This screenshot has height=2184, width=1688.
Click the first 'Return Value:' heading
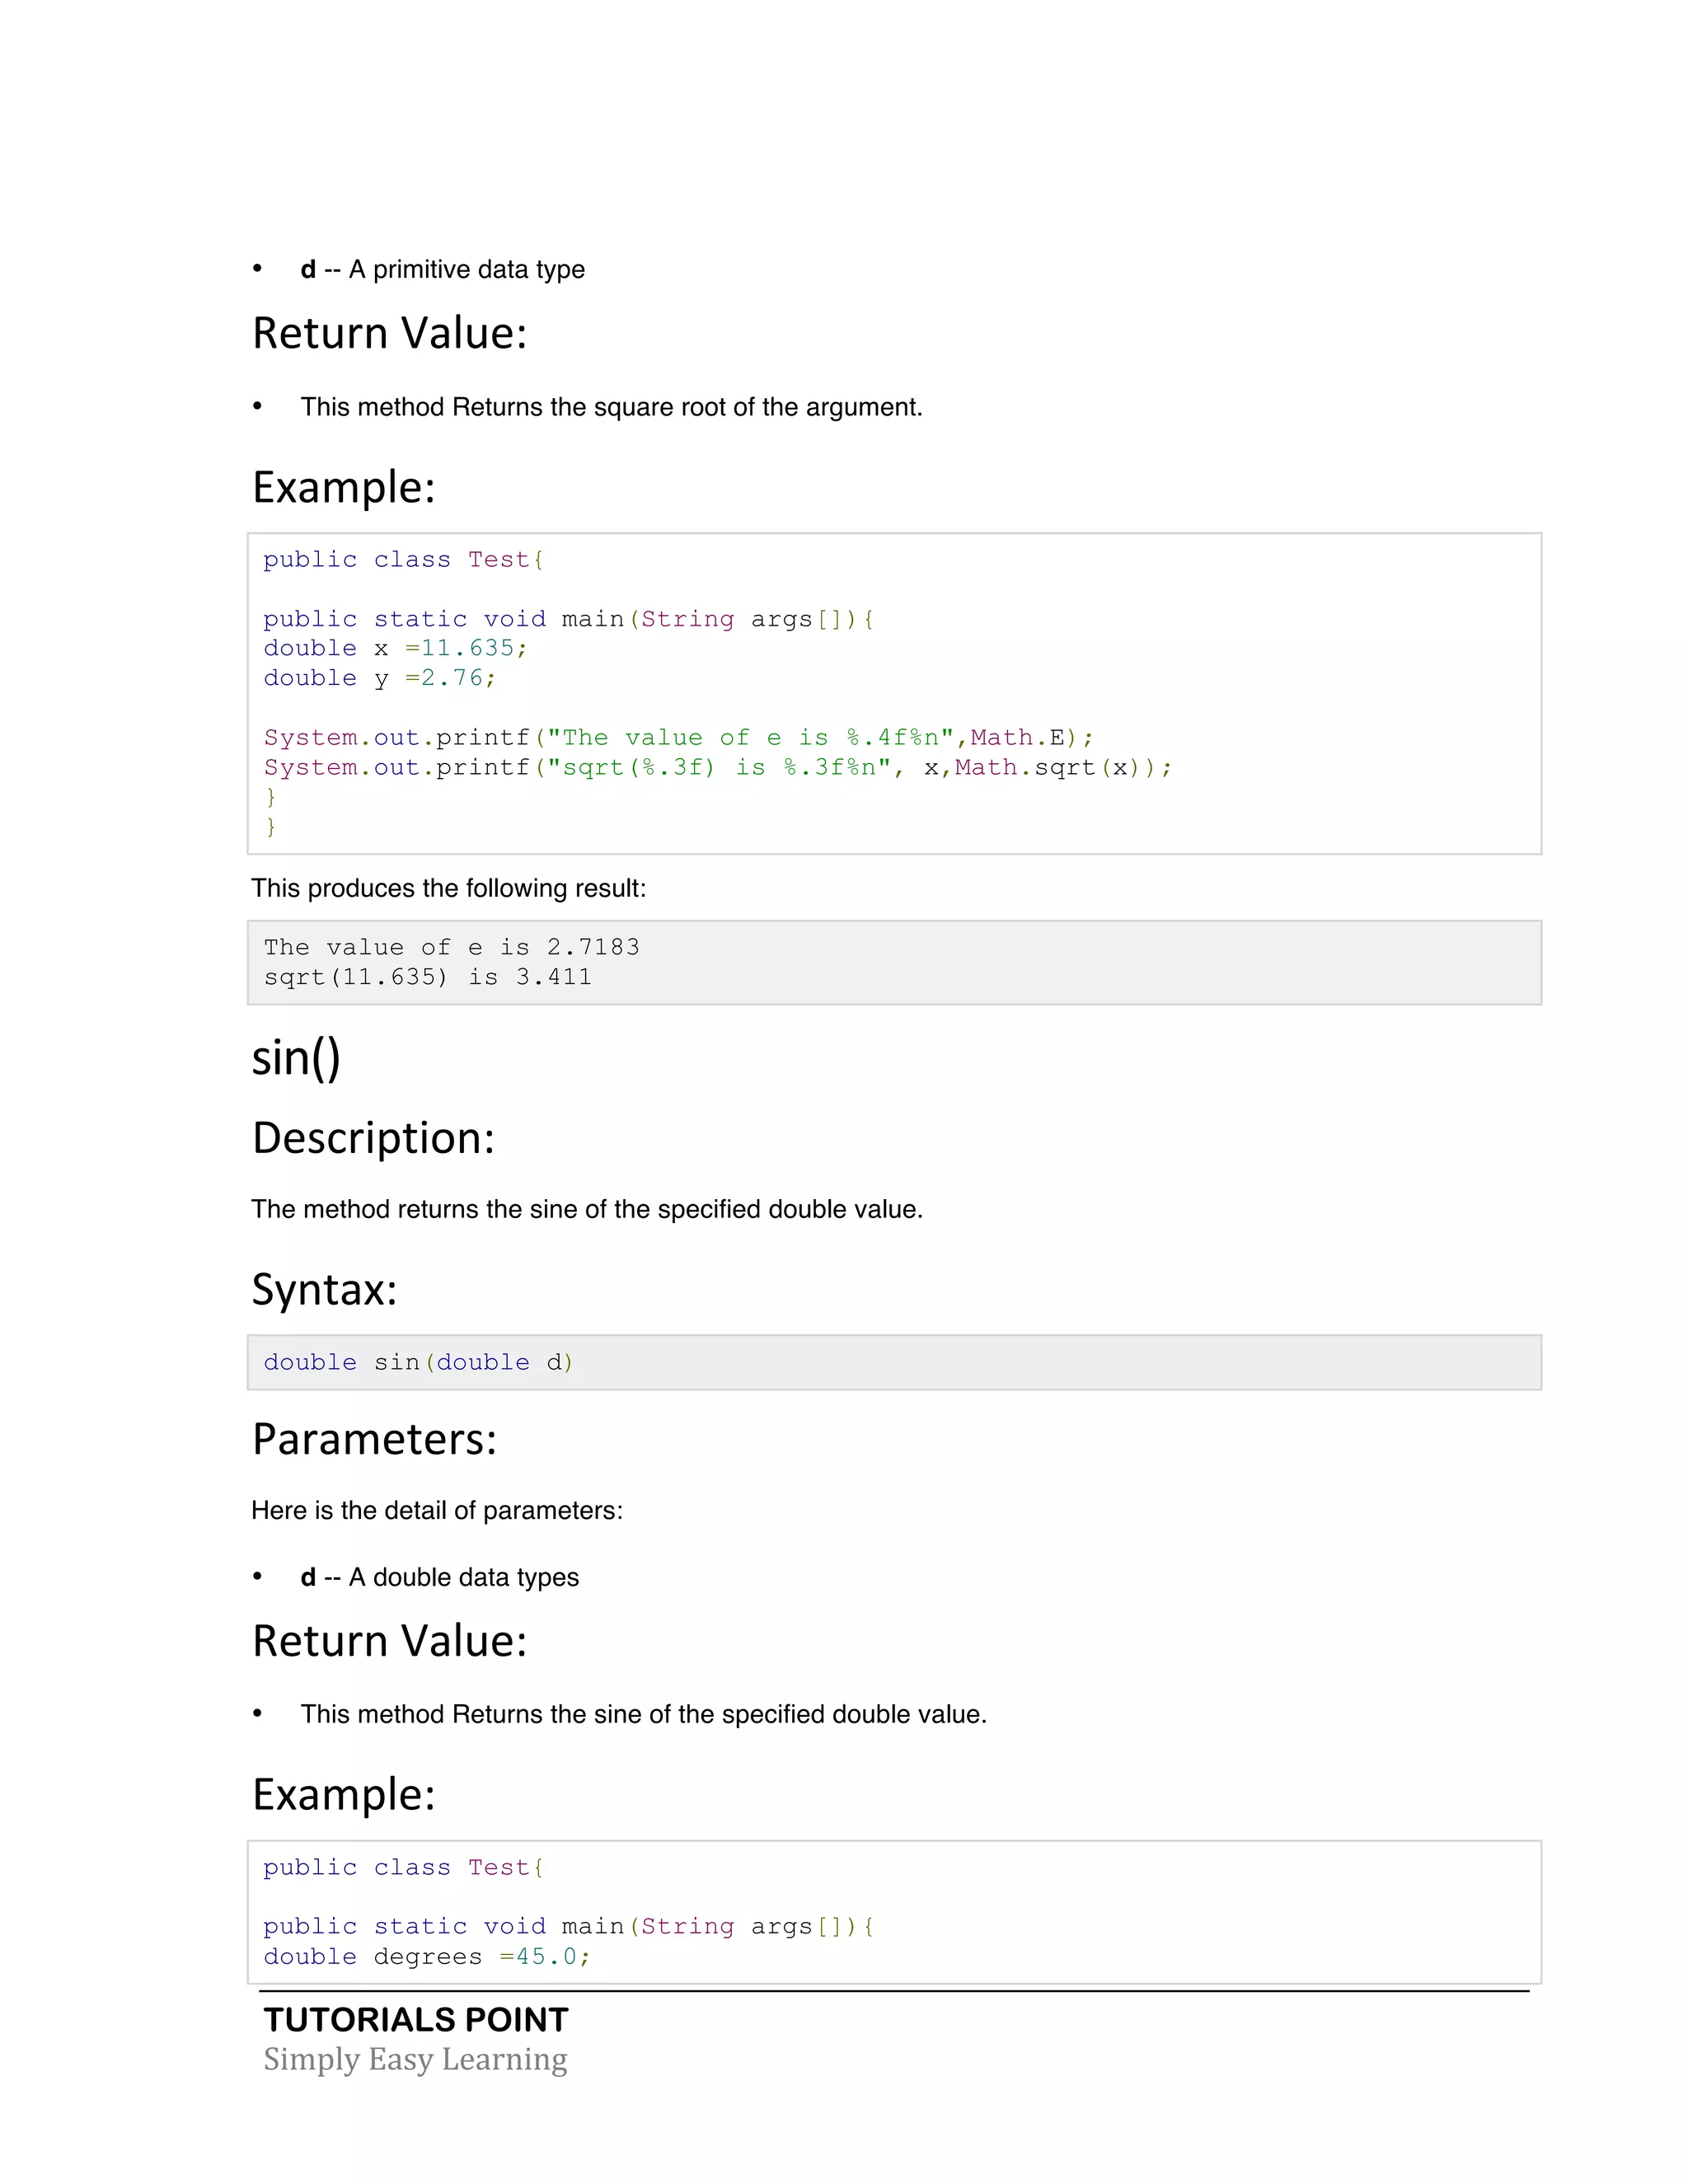[389, 333]
